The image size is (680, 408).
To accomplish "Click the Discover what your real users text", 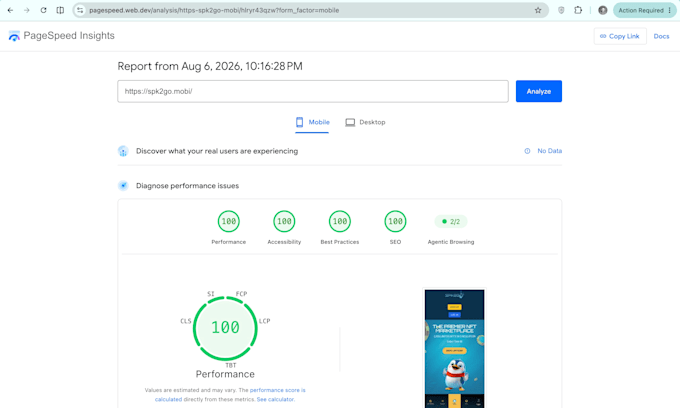I will coord(217,151).
